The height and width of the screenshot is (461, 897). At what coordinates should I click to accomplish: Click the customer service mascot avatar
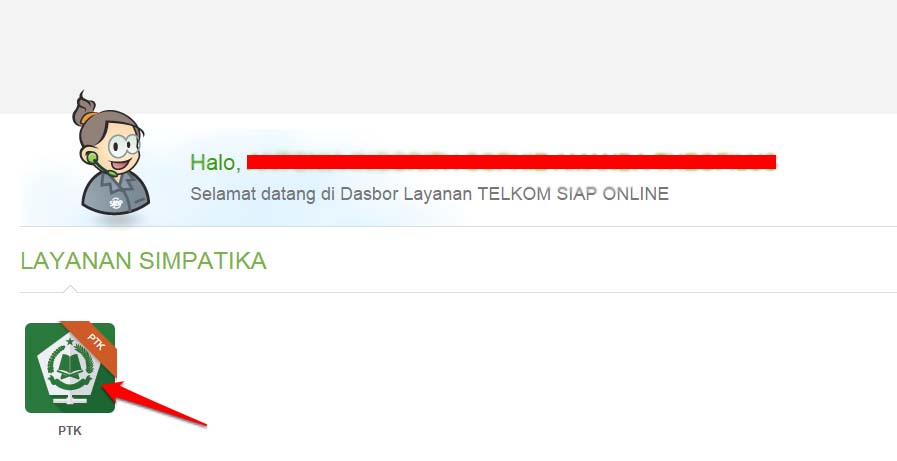coord(112,153)
